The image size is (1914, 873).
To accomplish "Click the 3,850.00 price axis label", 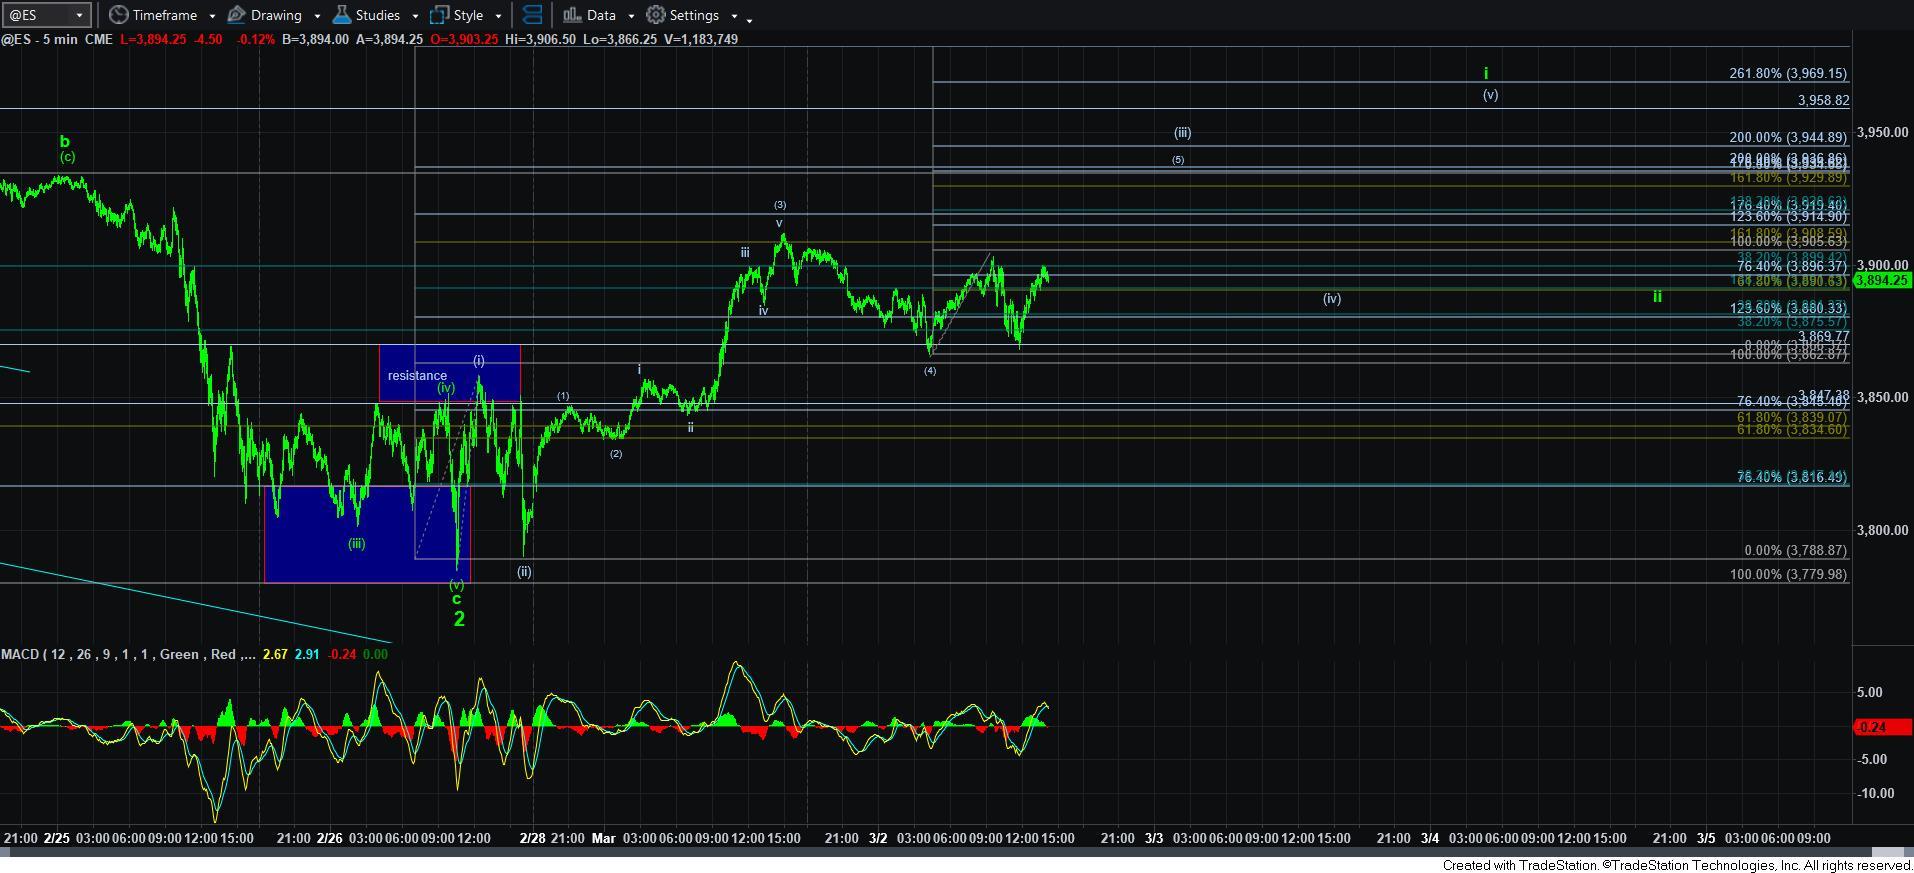I will [1882, 398].
